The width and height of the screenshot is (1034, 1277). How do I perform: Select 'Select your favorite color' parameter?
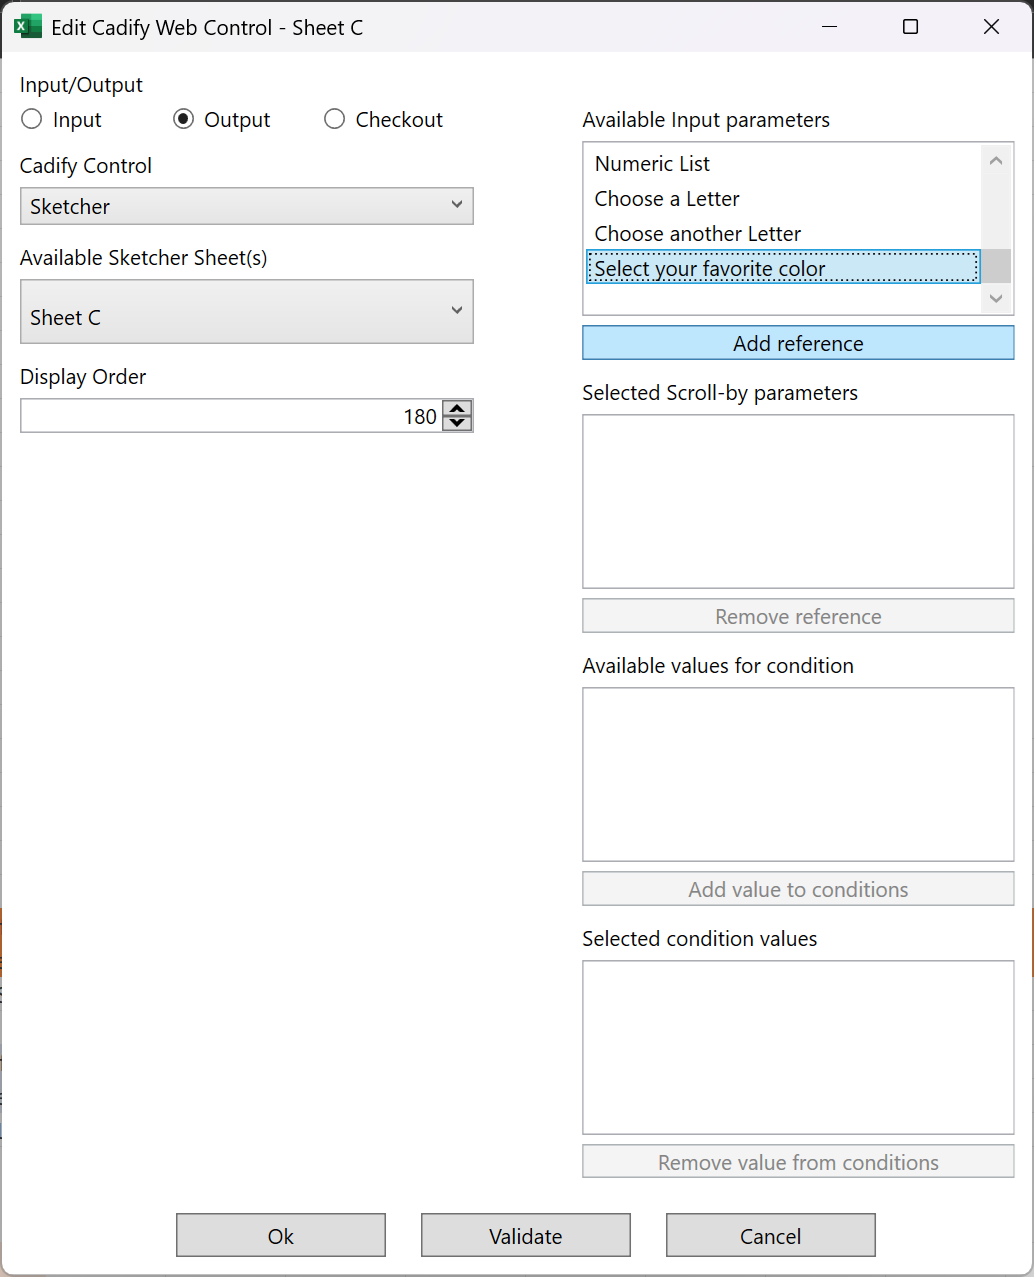[x=782, y=268]
